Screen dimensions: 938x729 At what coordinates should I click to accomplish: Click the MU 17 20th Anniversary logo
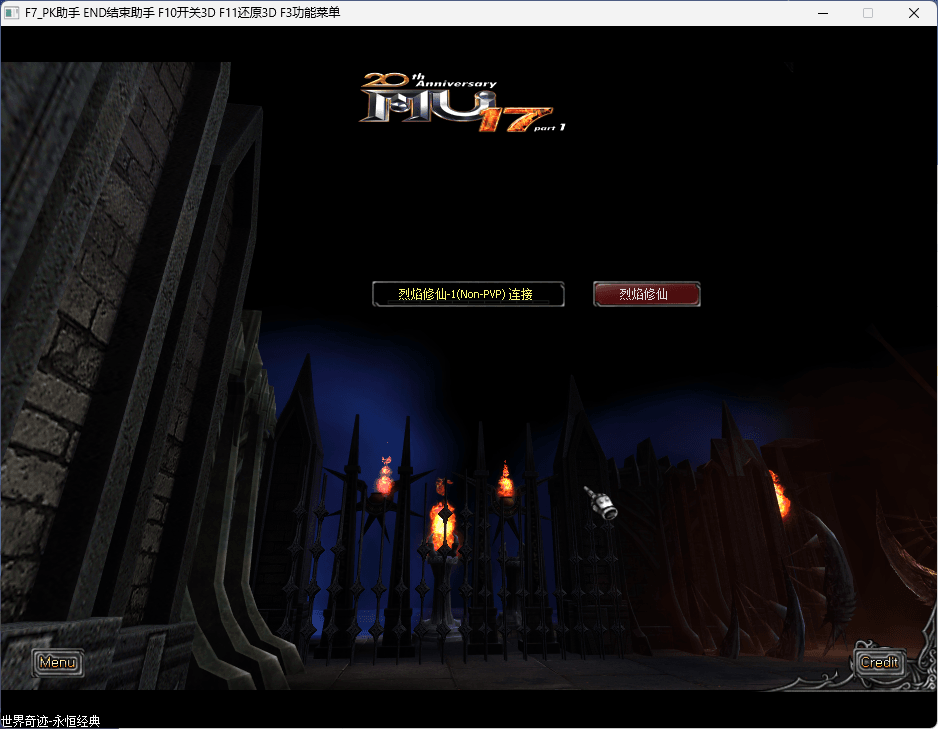click(x=462, y=102)
